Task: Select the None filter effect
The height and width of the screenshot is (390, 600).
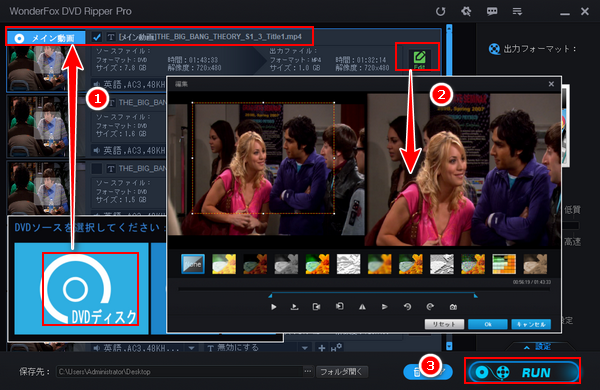Action: pyautogui.click(x=192, y=264)
